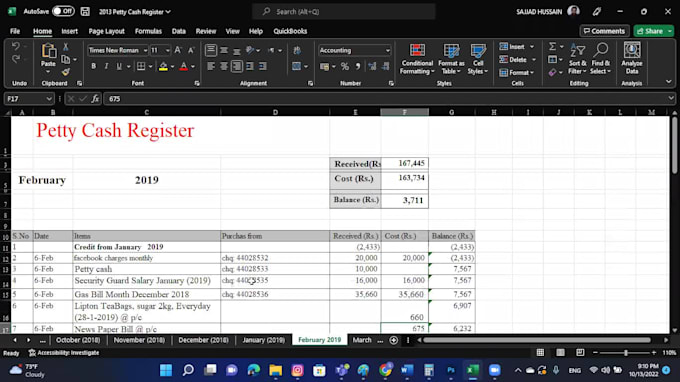Click the Save disk icon
680x382 pixels.
[x=85, y=12]
